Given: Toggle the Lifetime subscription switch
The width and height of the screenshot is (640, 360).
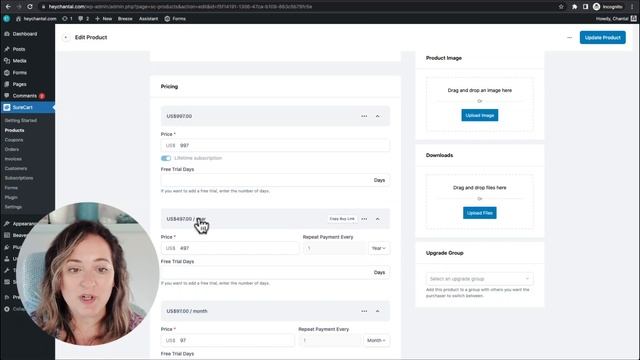Looking at the screenshot, I should [x=166, y=158].
